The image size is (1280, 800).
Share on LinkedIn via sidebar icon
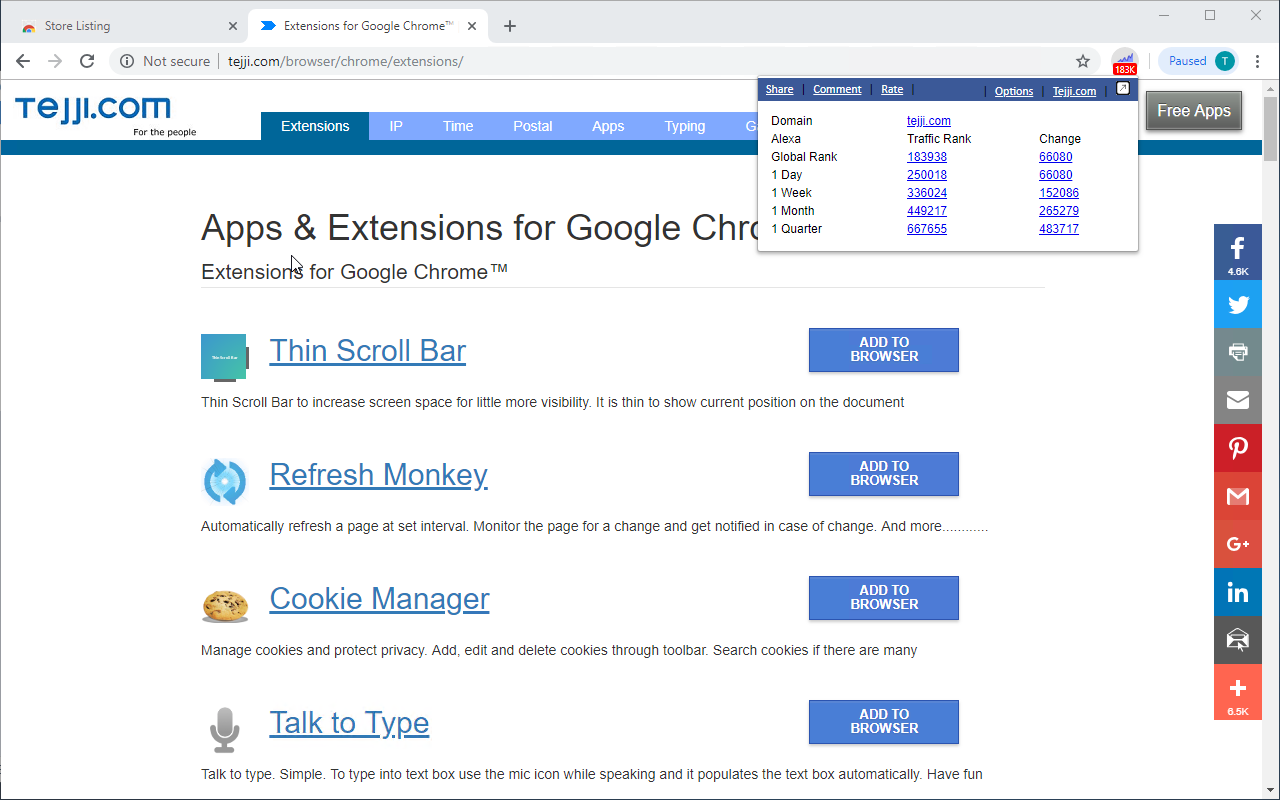(1238, 592)
